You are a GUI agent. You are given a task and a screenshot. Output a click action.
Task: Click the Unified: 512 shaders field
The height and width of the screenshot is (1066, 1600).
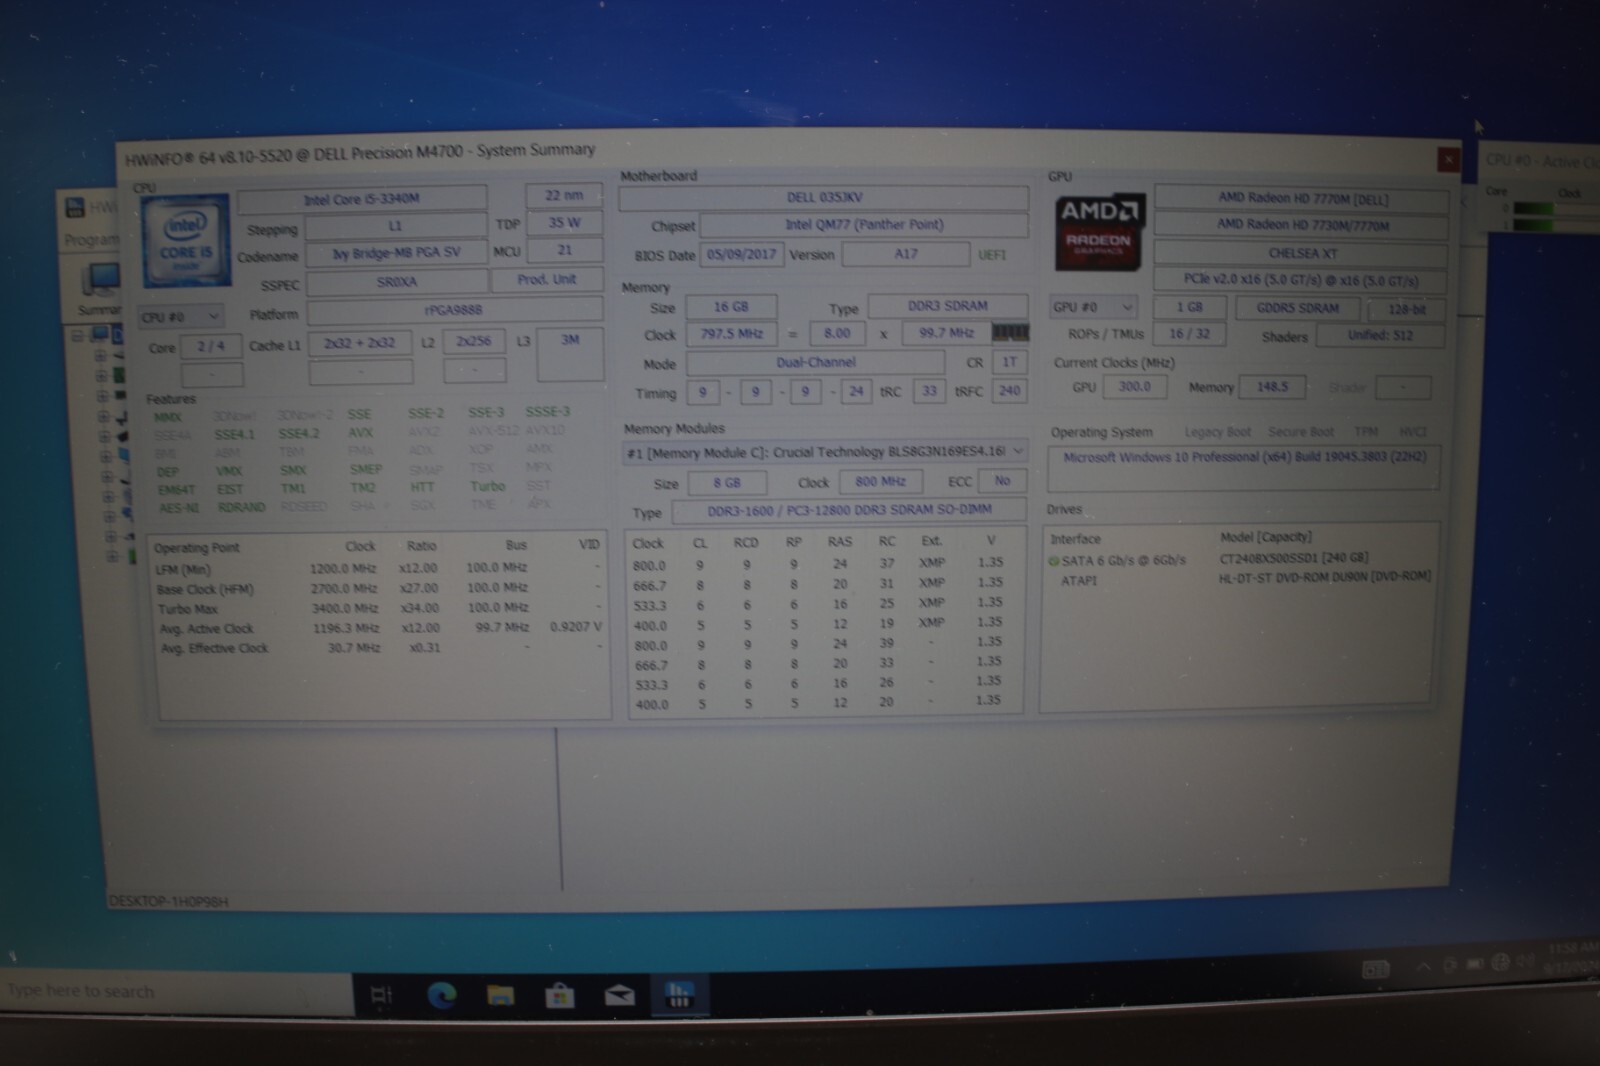pyautogui.click(x=1380, y=335)
